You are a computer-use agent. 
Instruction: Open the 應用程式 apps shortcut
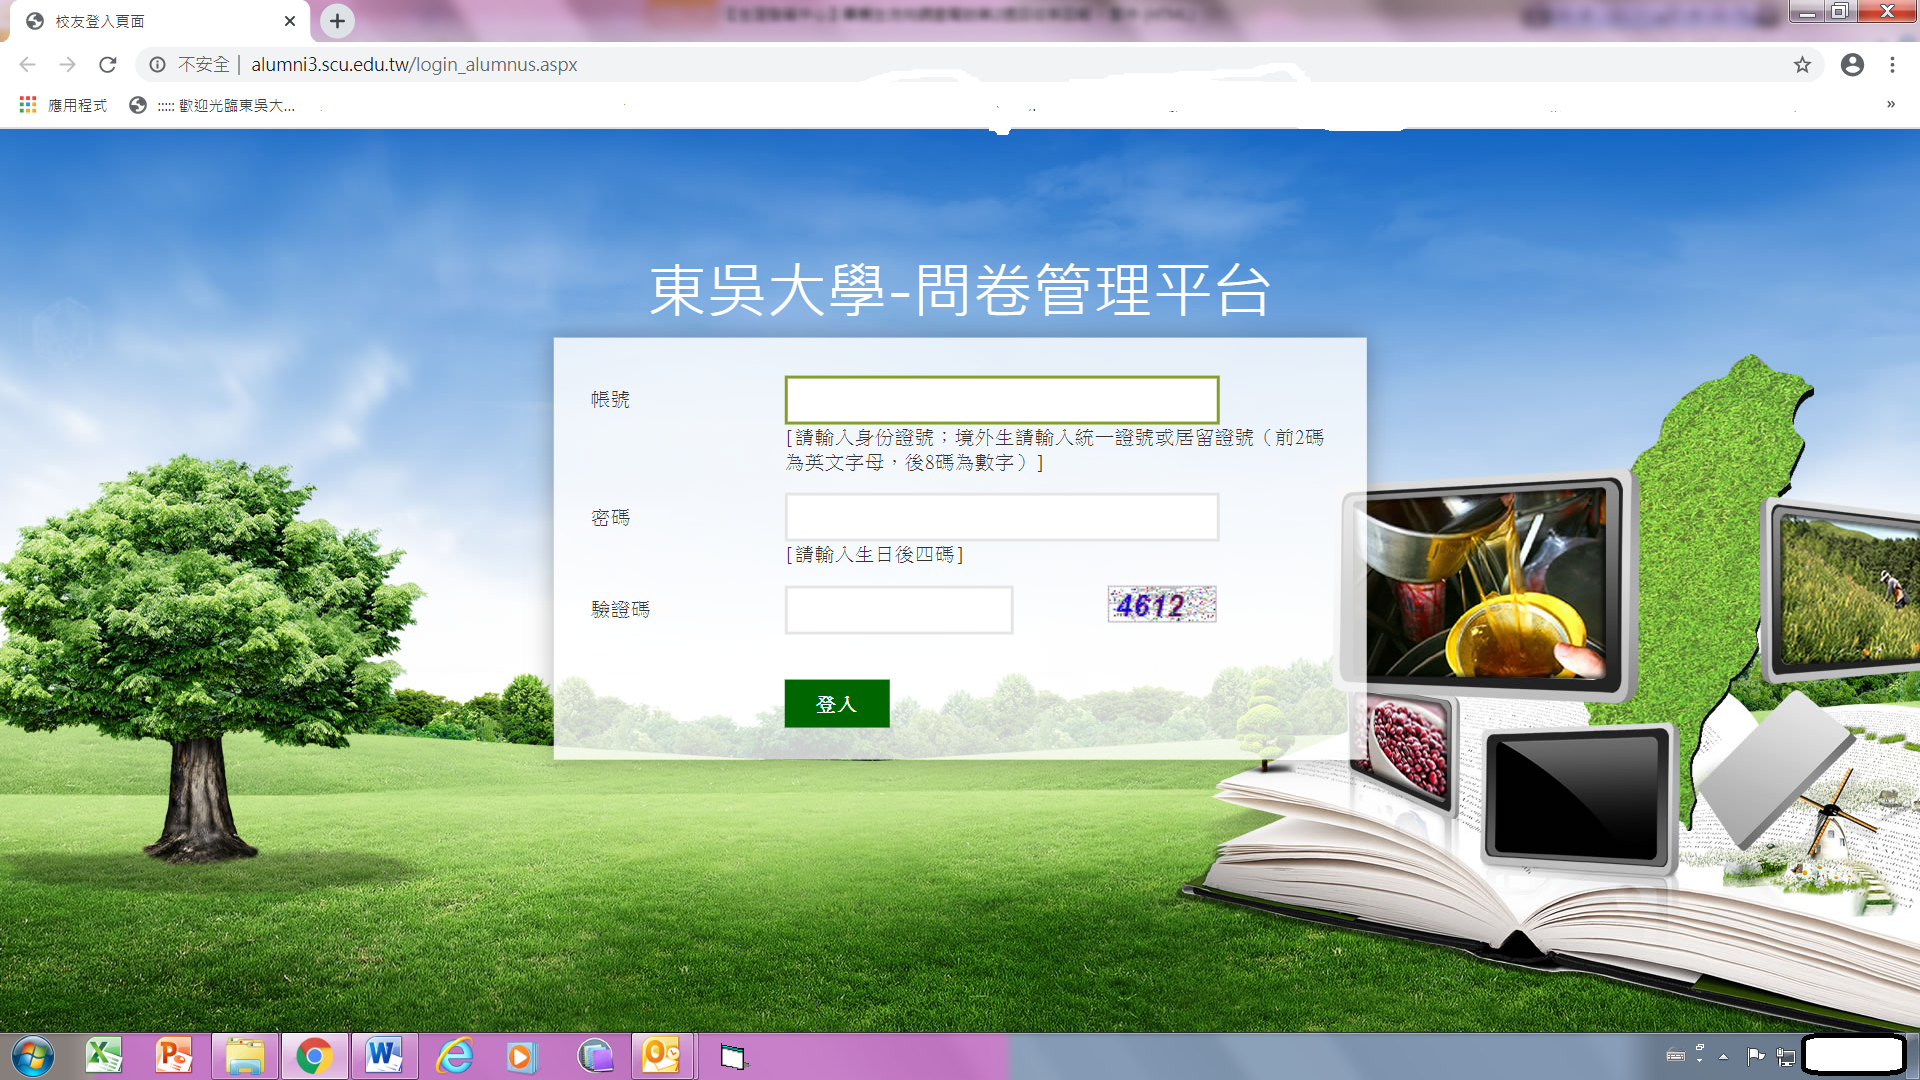point(63,105)
